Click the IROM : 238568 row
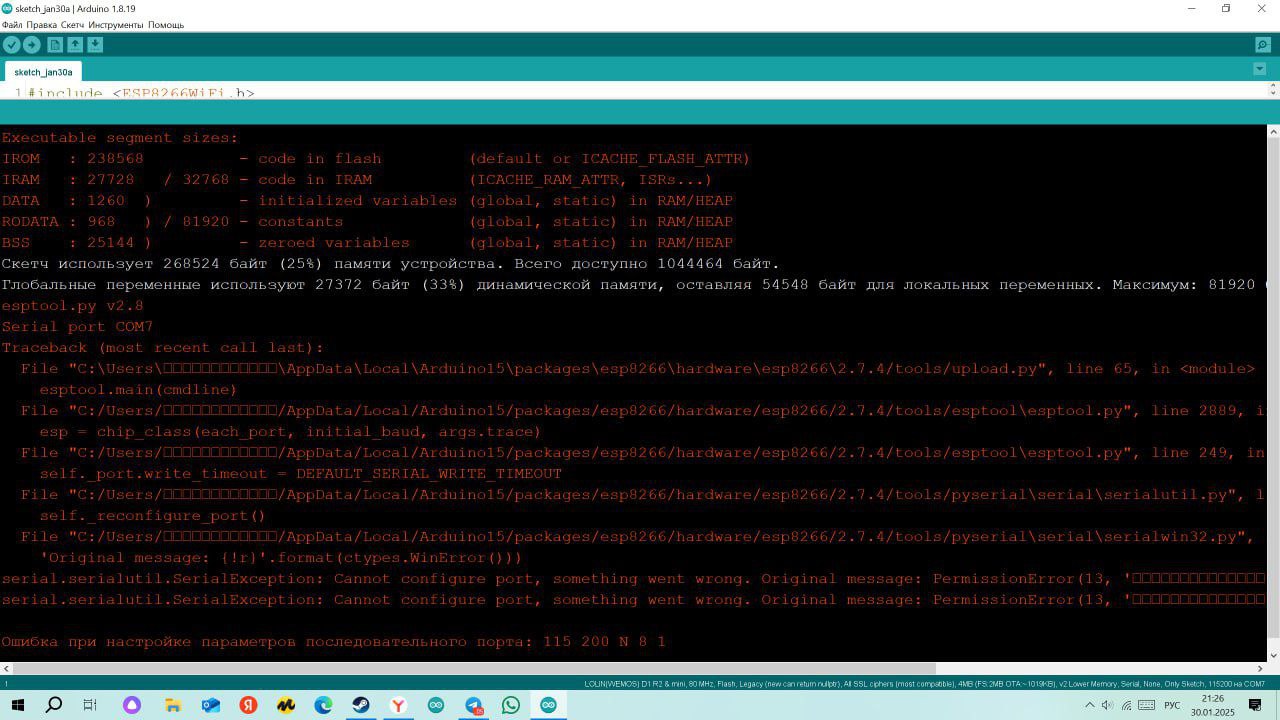 (375, 159)
